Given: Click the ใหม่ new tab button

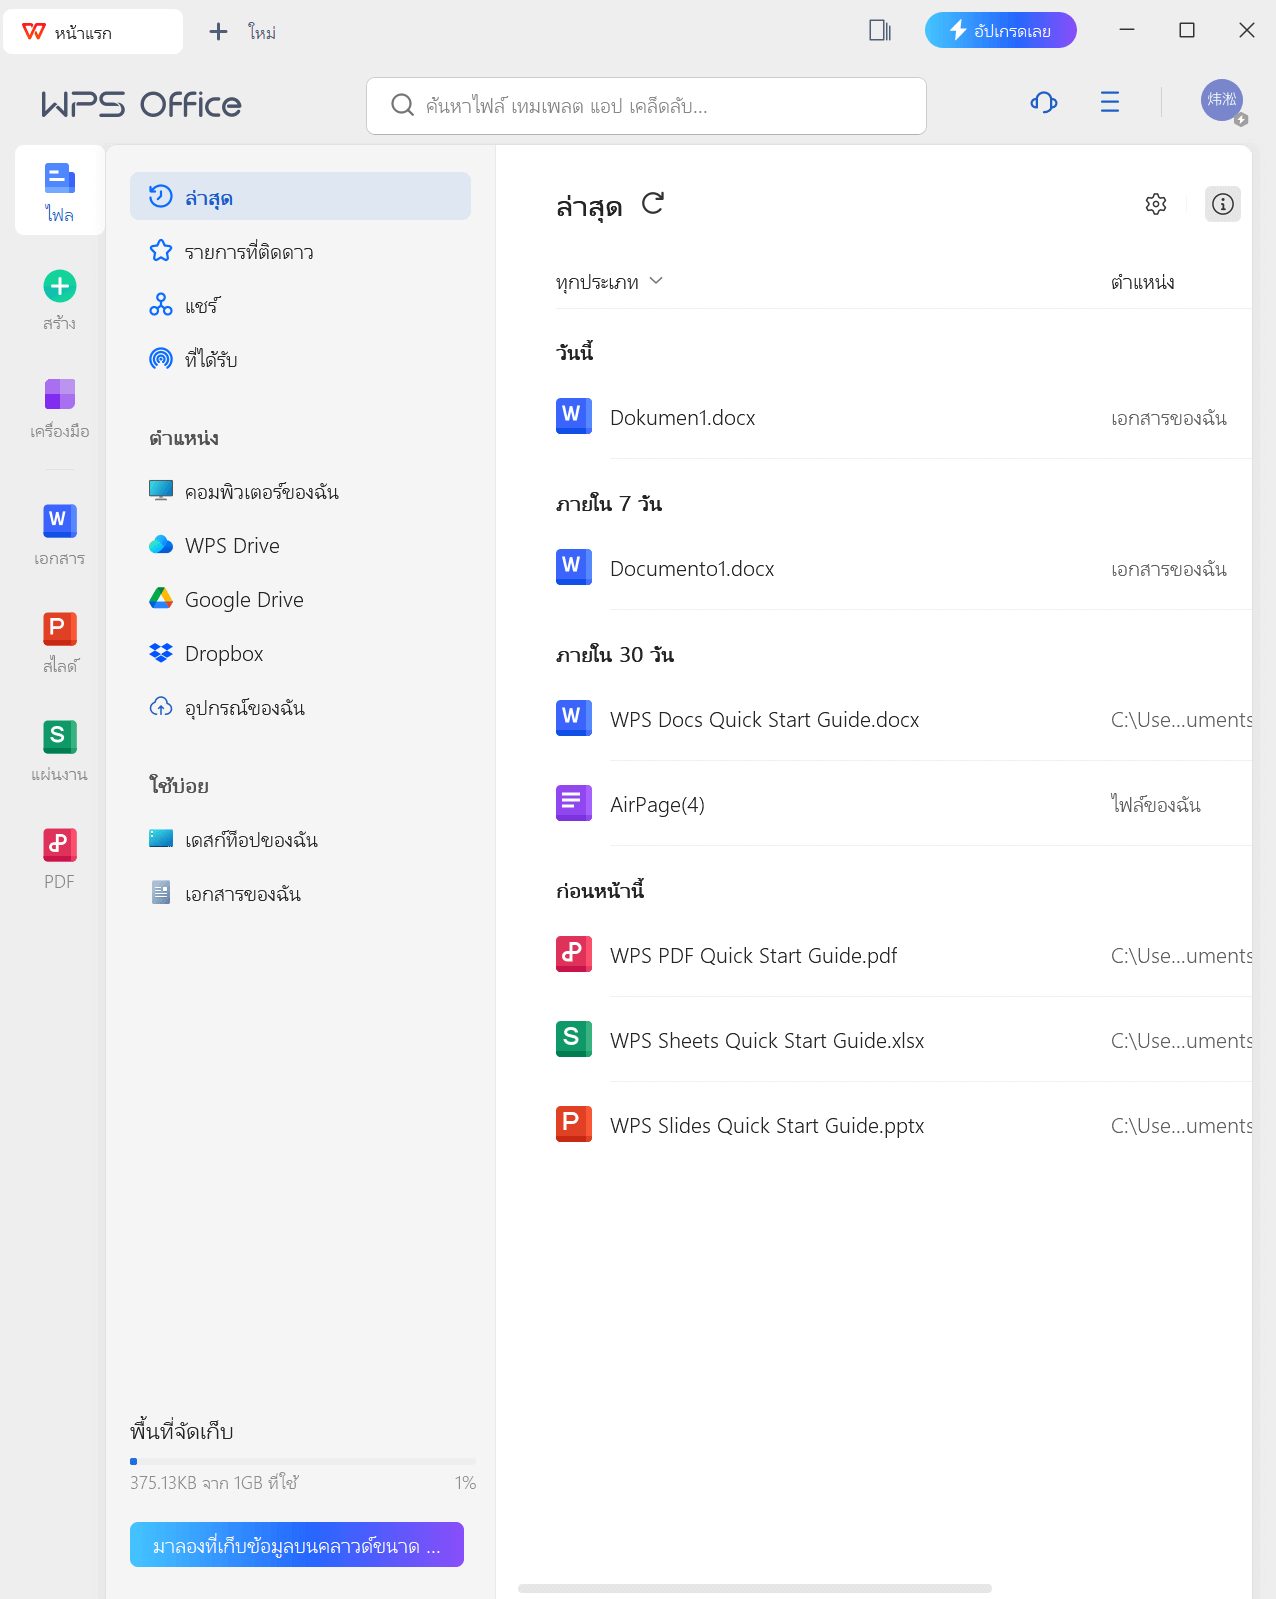Looking at the screenshot, I should click(x=243, y=32).
